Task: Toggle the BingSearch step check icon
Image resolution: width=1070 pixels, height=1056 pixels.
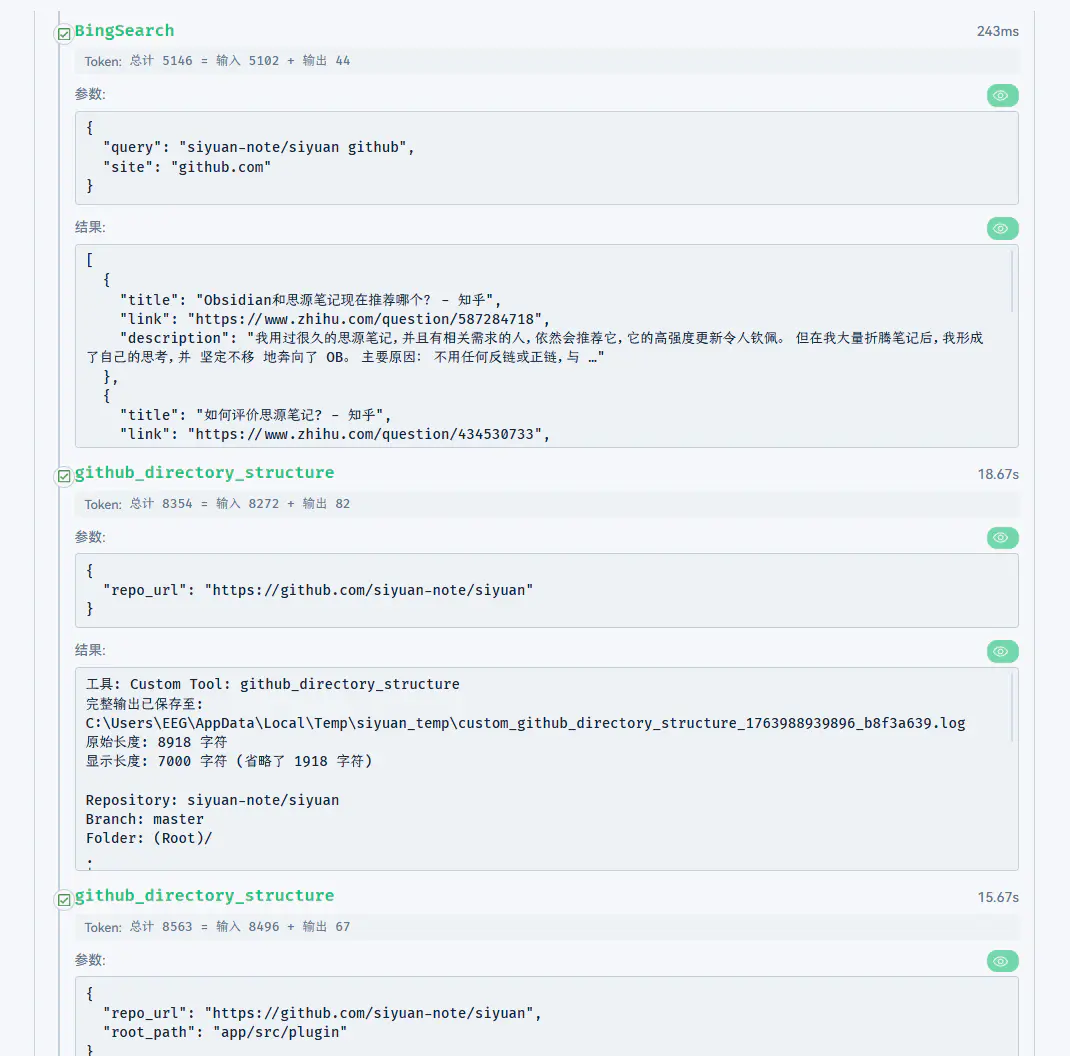Action: click(x=64, y=33)
